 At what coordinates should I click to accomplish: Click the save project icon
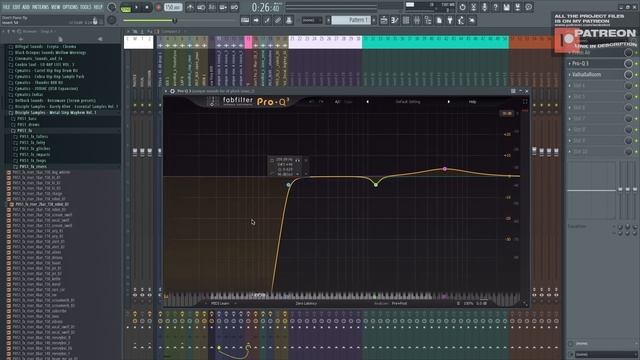pyautogui.click(x=507, y=7)
